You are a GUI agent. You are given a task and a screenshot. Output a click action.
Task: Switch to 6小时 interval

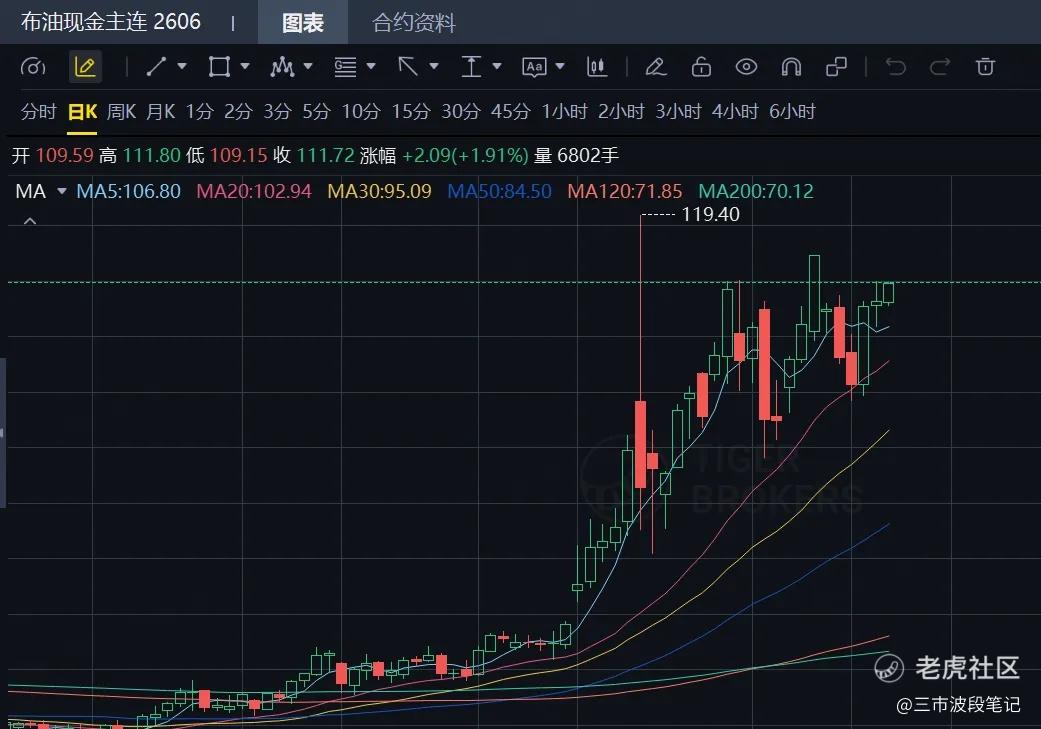(x=792, y=112)
